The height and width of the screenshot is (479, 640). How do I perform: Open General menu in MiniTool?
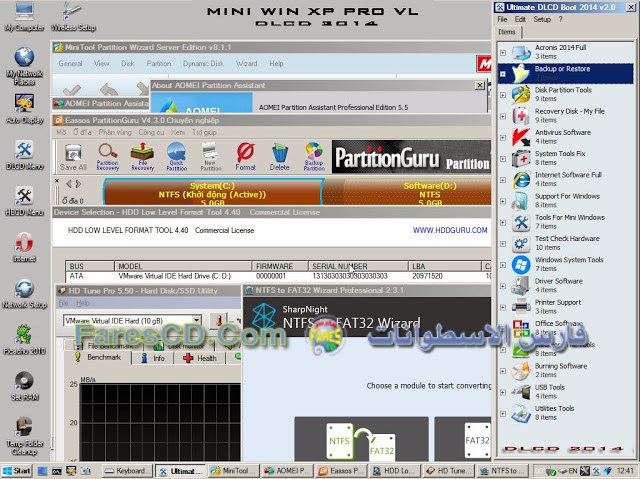click(70, 64)
